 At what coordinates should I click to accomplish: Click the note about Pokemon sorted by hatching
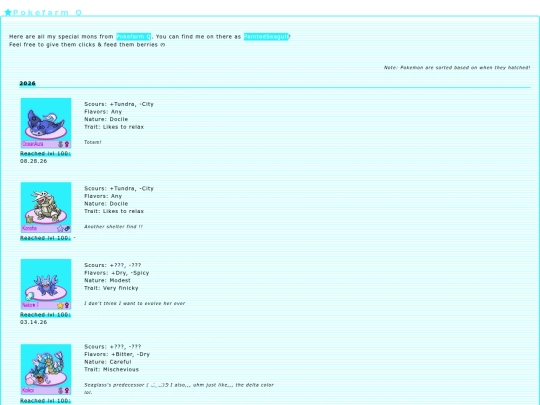coord(457,68)
